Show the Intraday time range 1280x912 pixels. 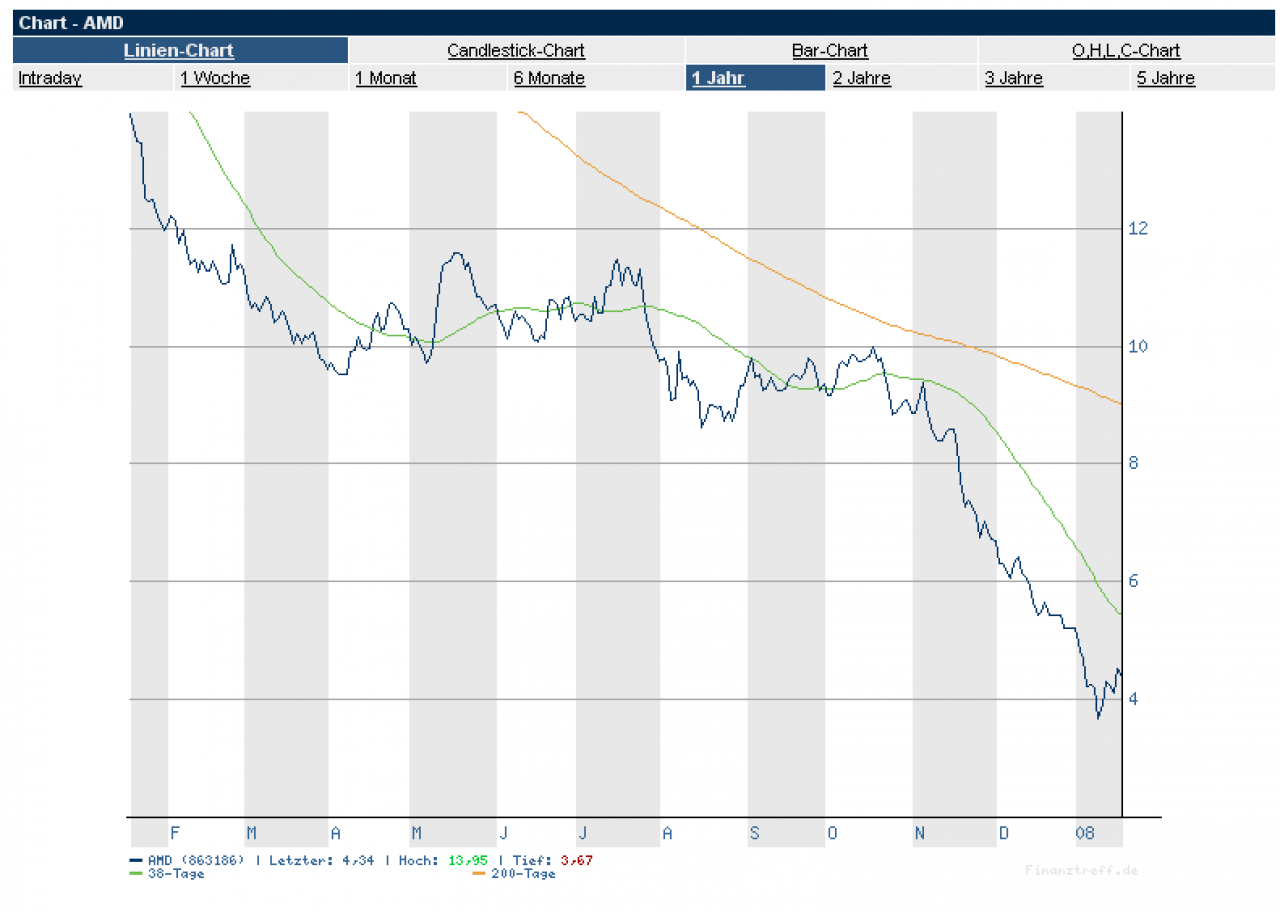(50, 78)
